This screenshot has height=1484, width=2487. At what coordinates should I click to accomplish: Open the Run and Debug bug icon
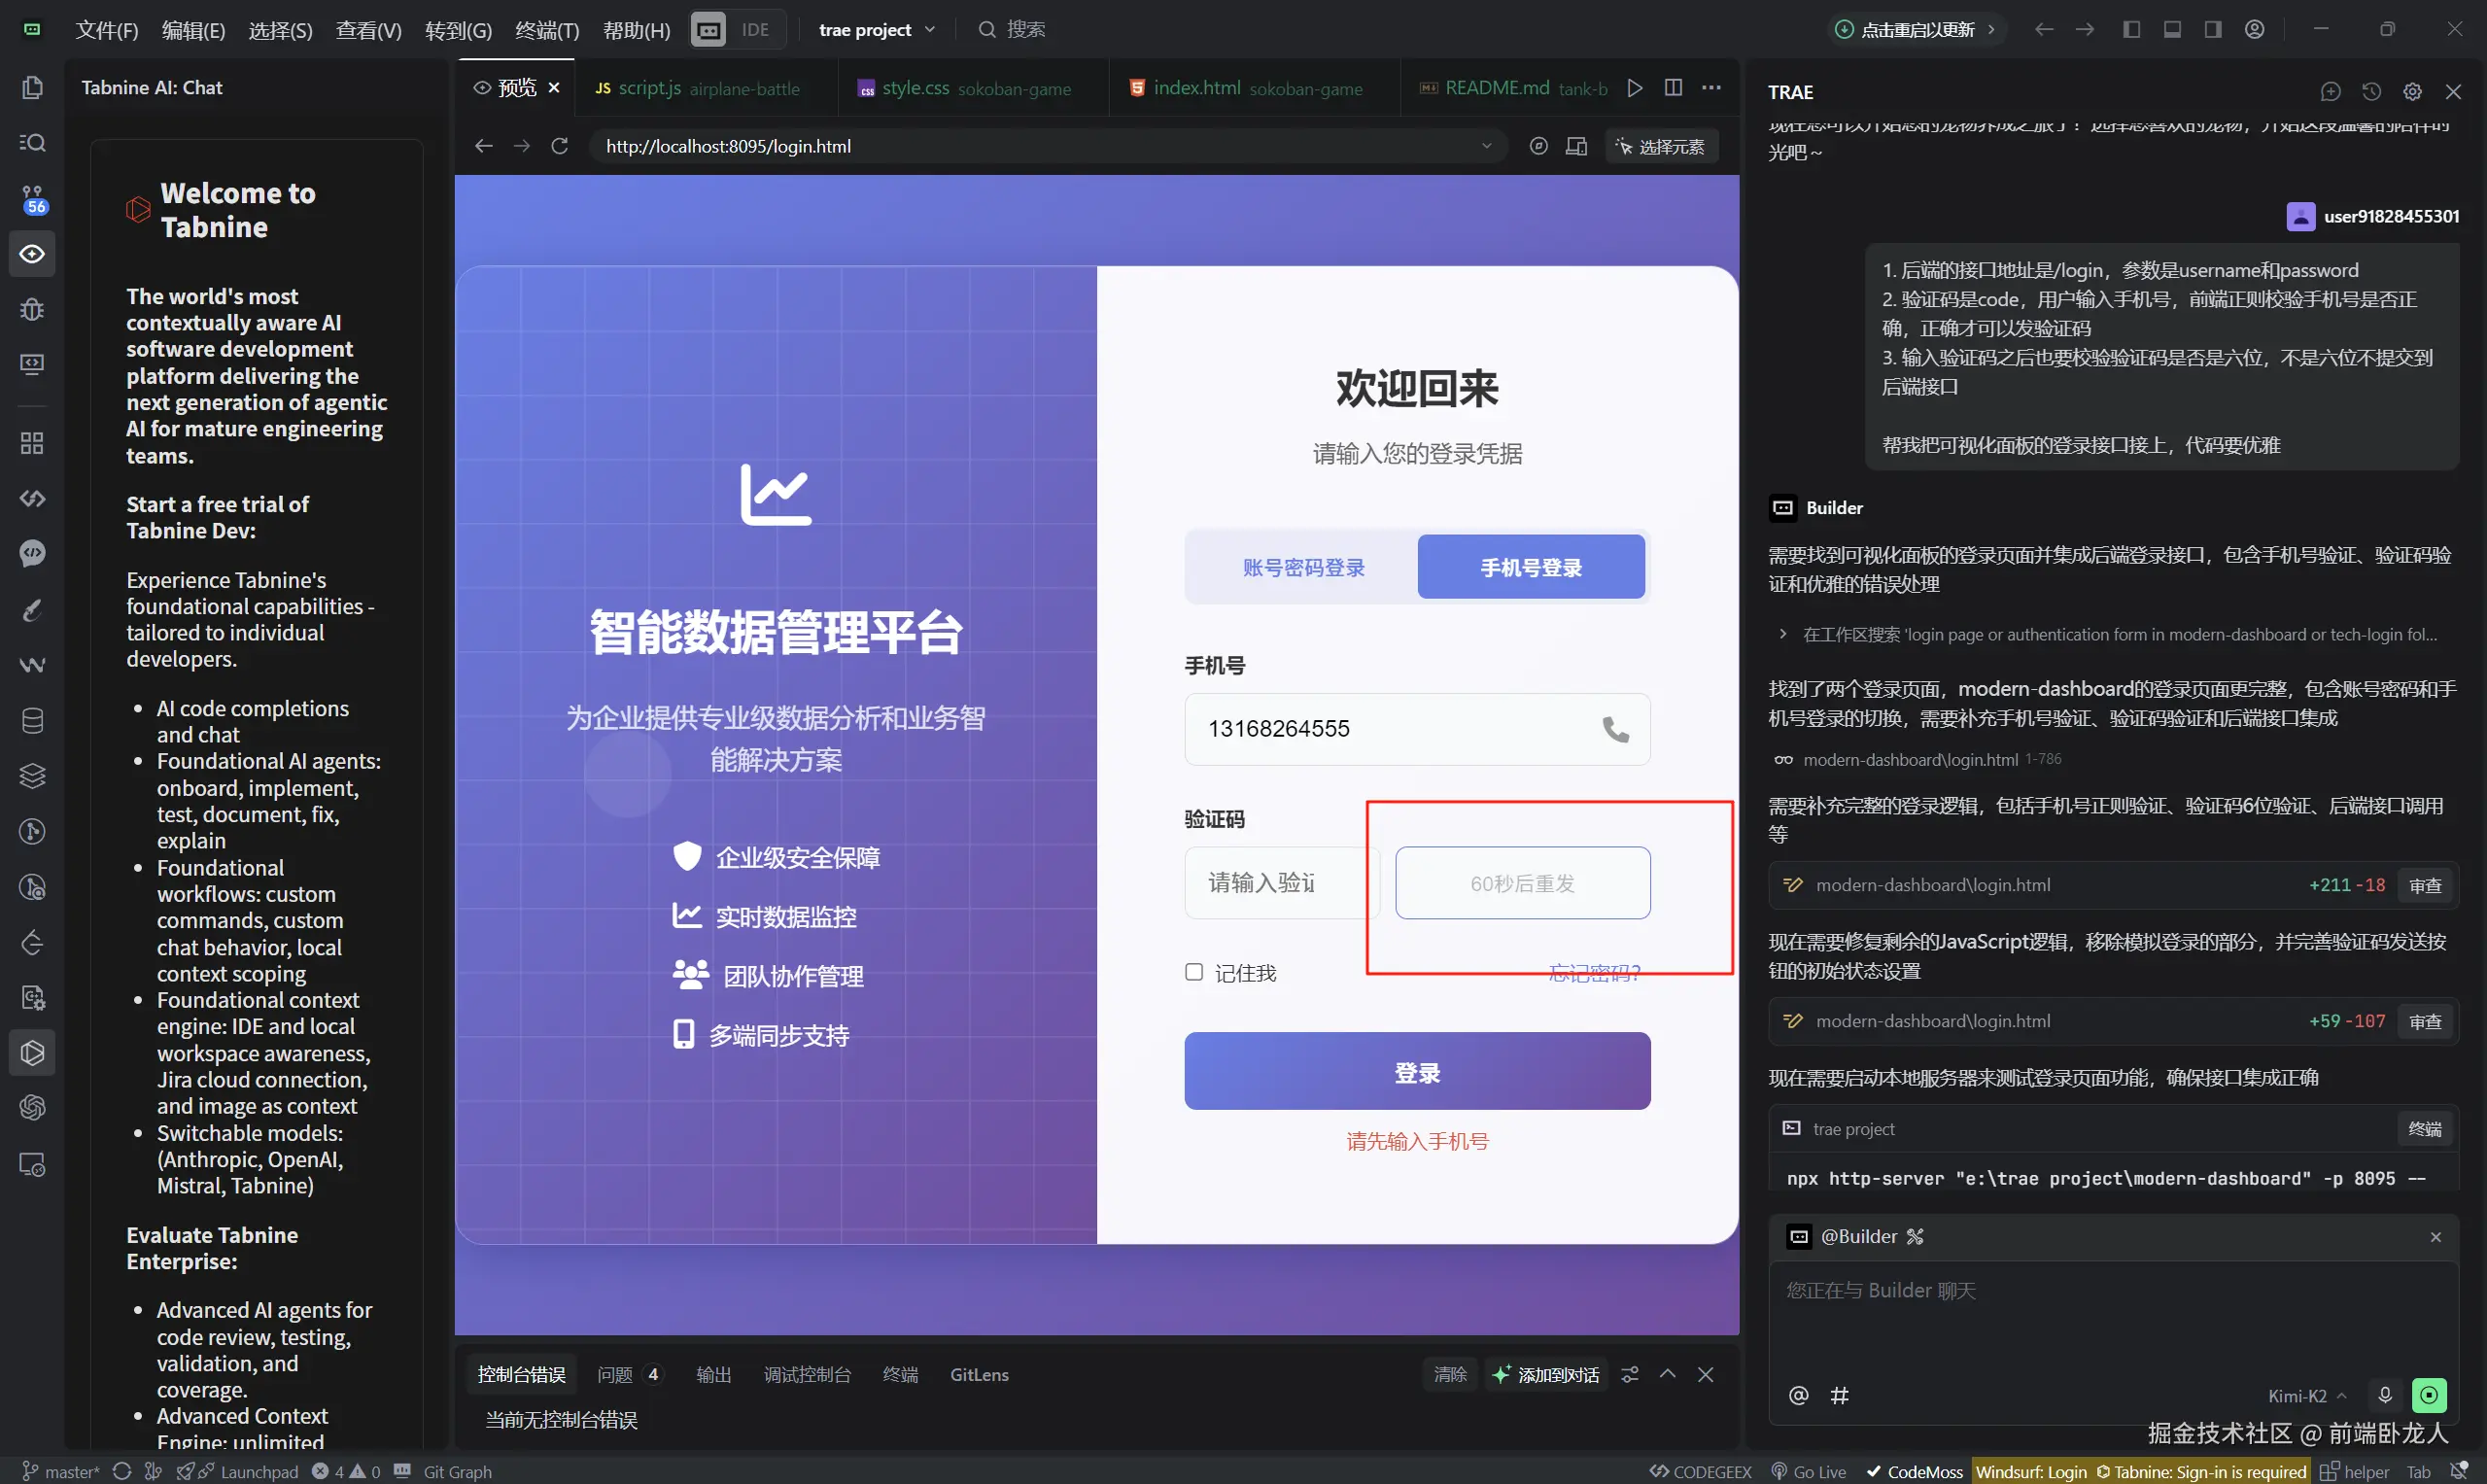(32, 309)
